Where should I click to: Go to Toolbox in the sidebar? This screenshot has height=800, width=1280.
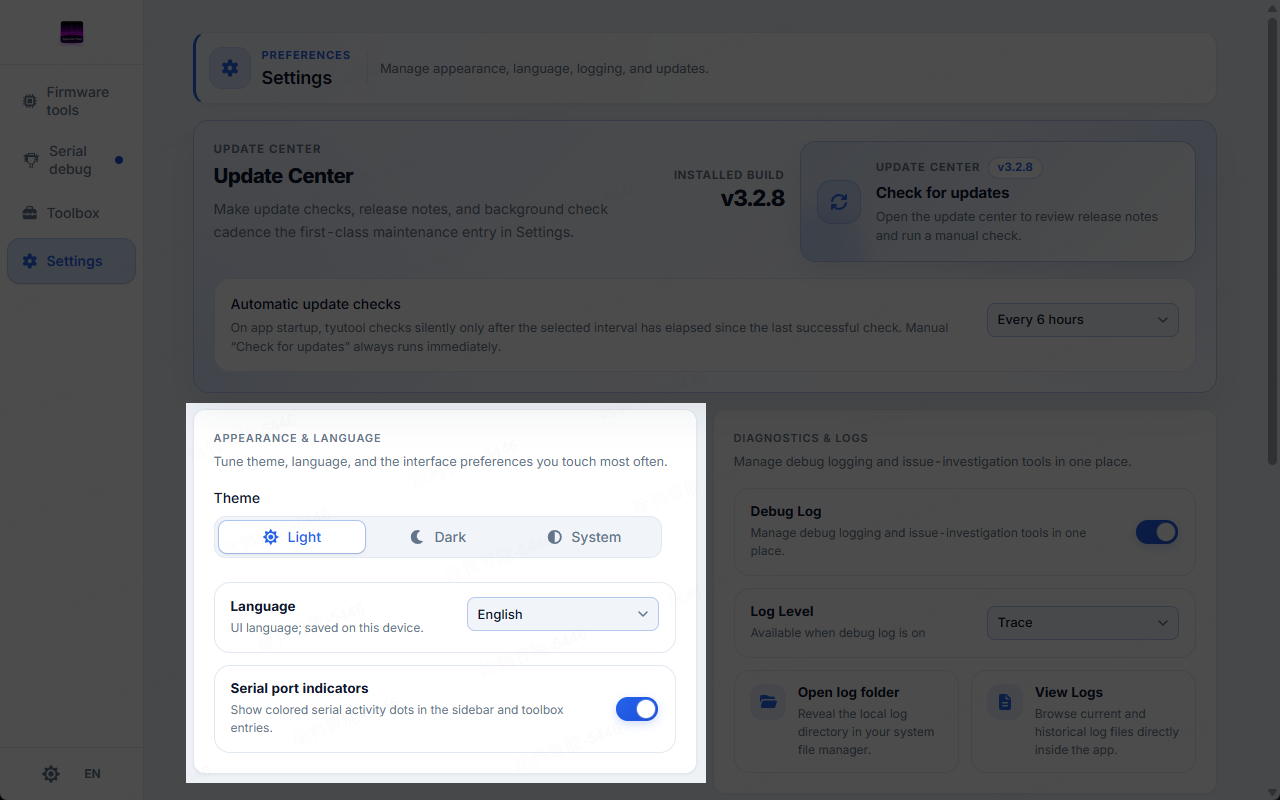point(71,213)
